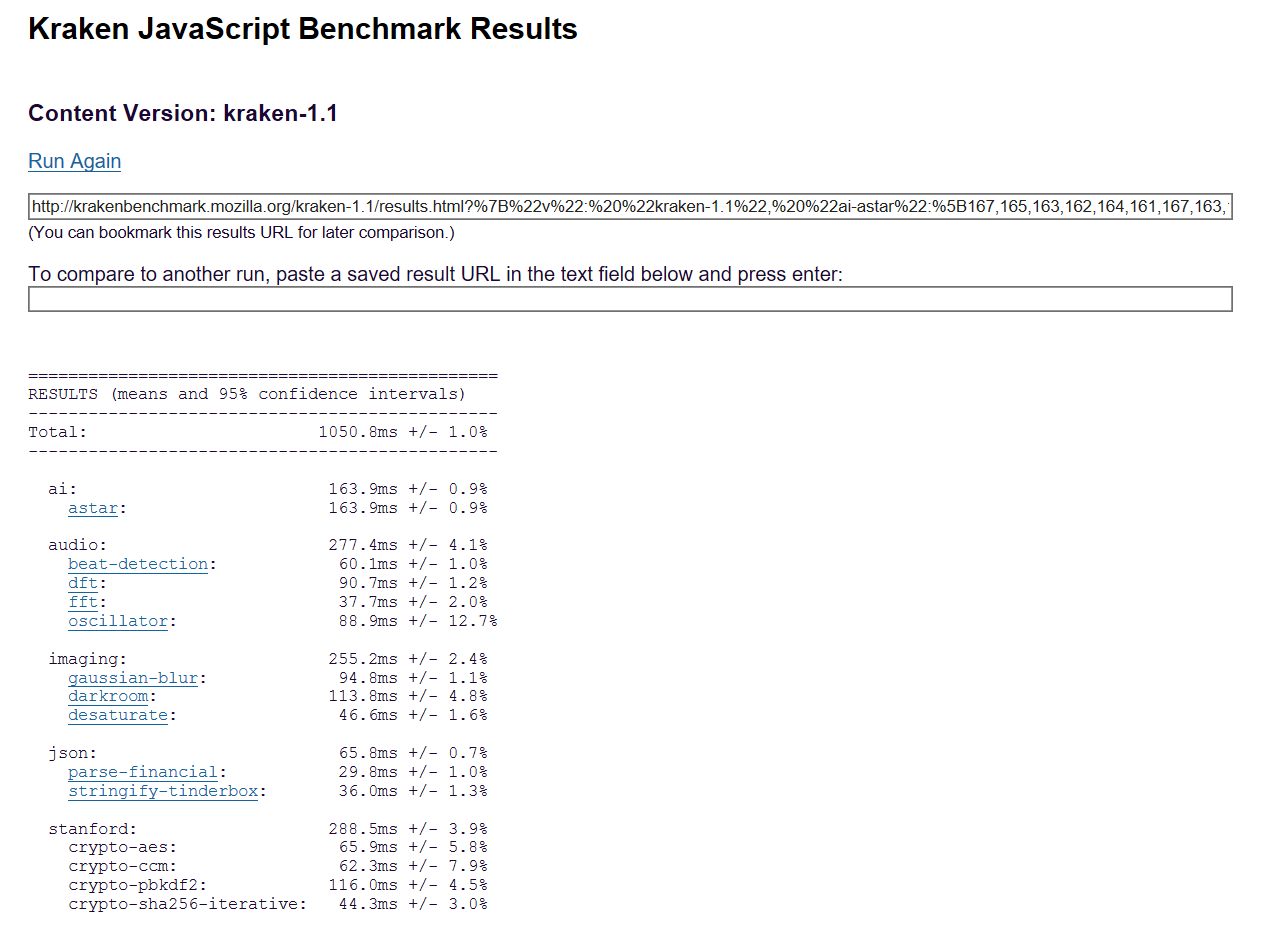Click the json result 65.8ms
1267x931 pixels.
tap(368, 753)
